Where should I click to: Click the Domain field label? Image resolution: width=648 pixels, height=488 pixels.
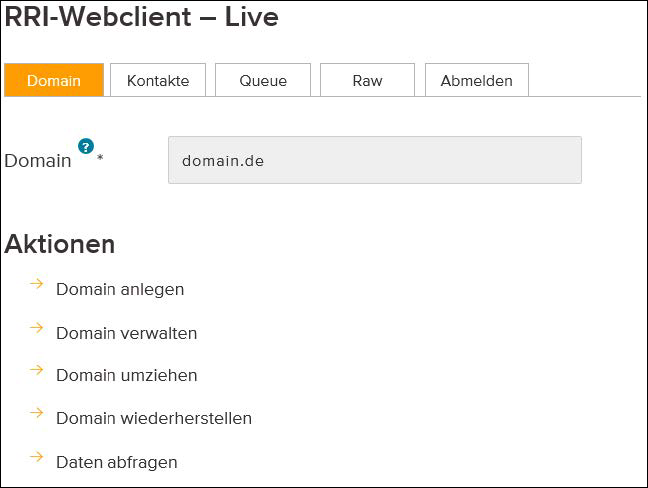(38, 160)
